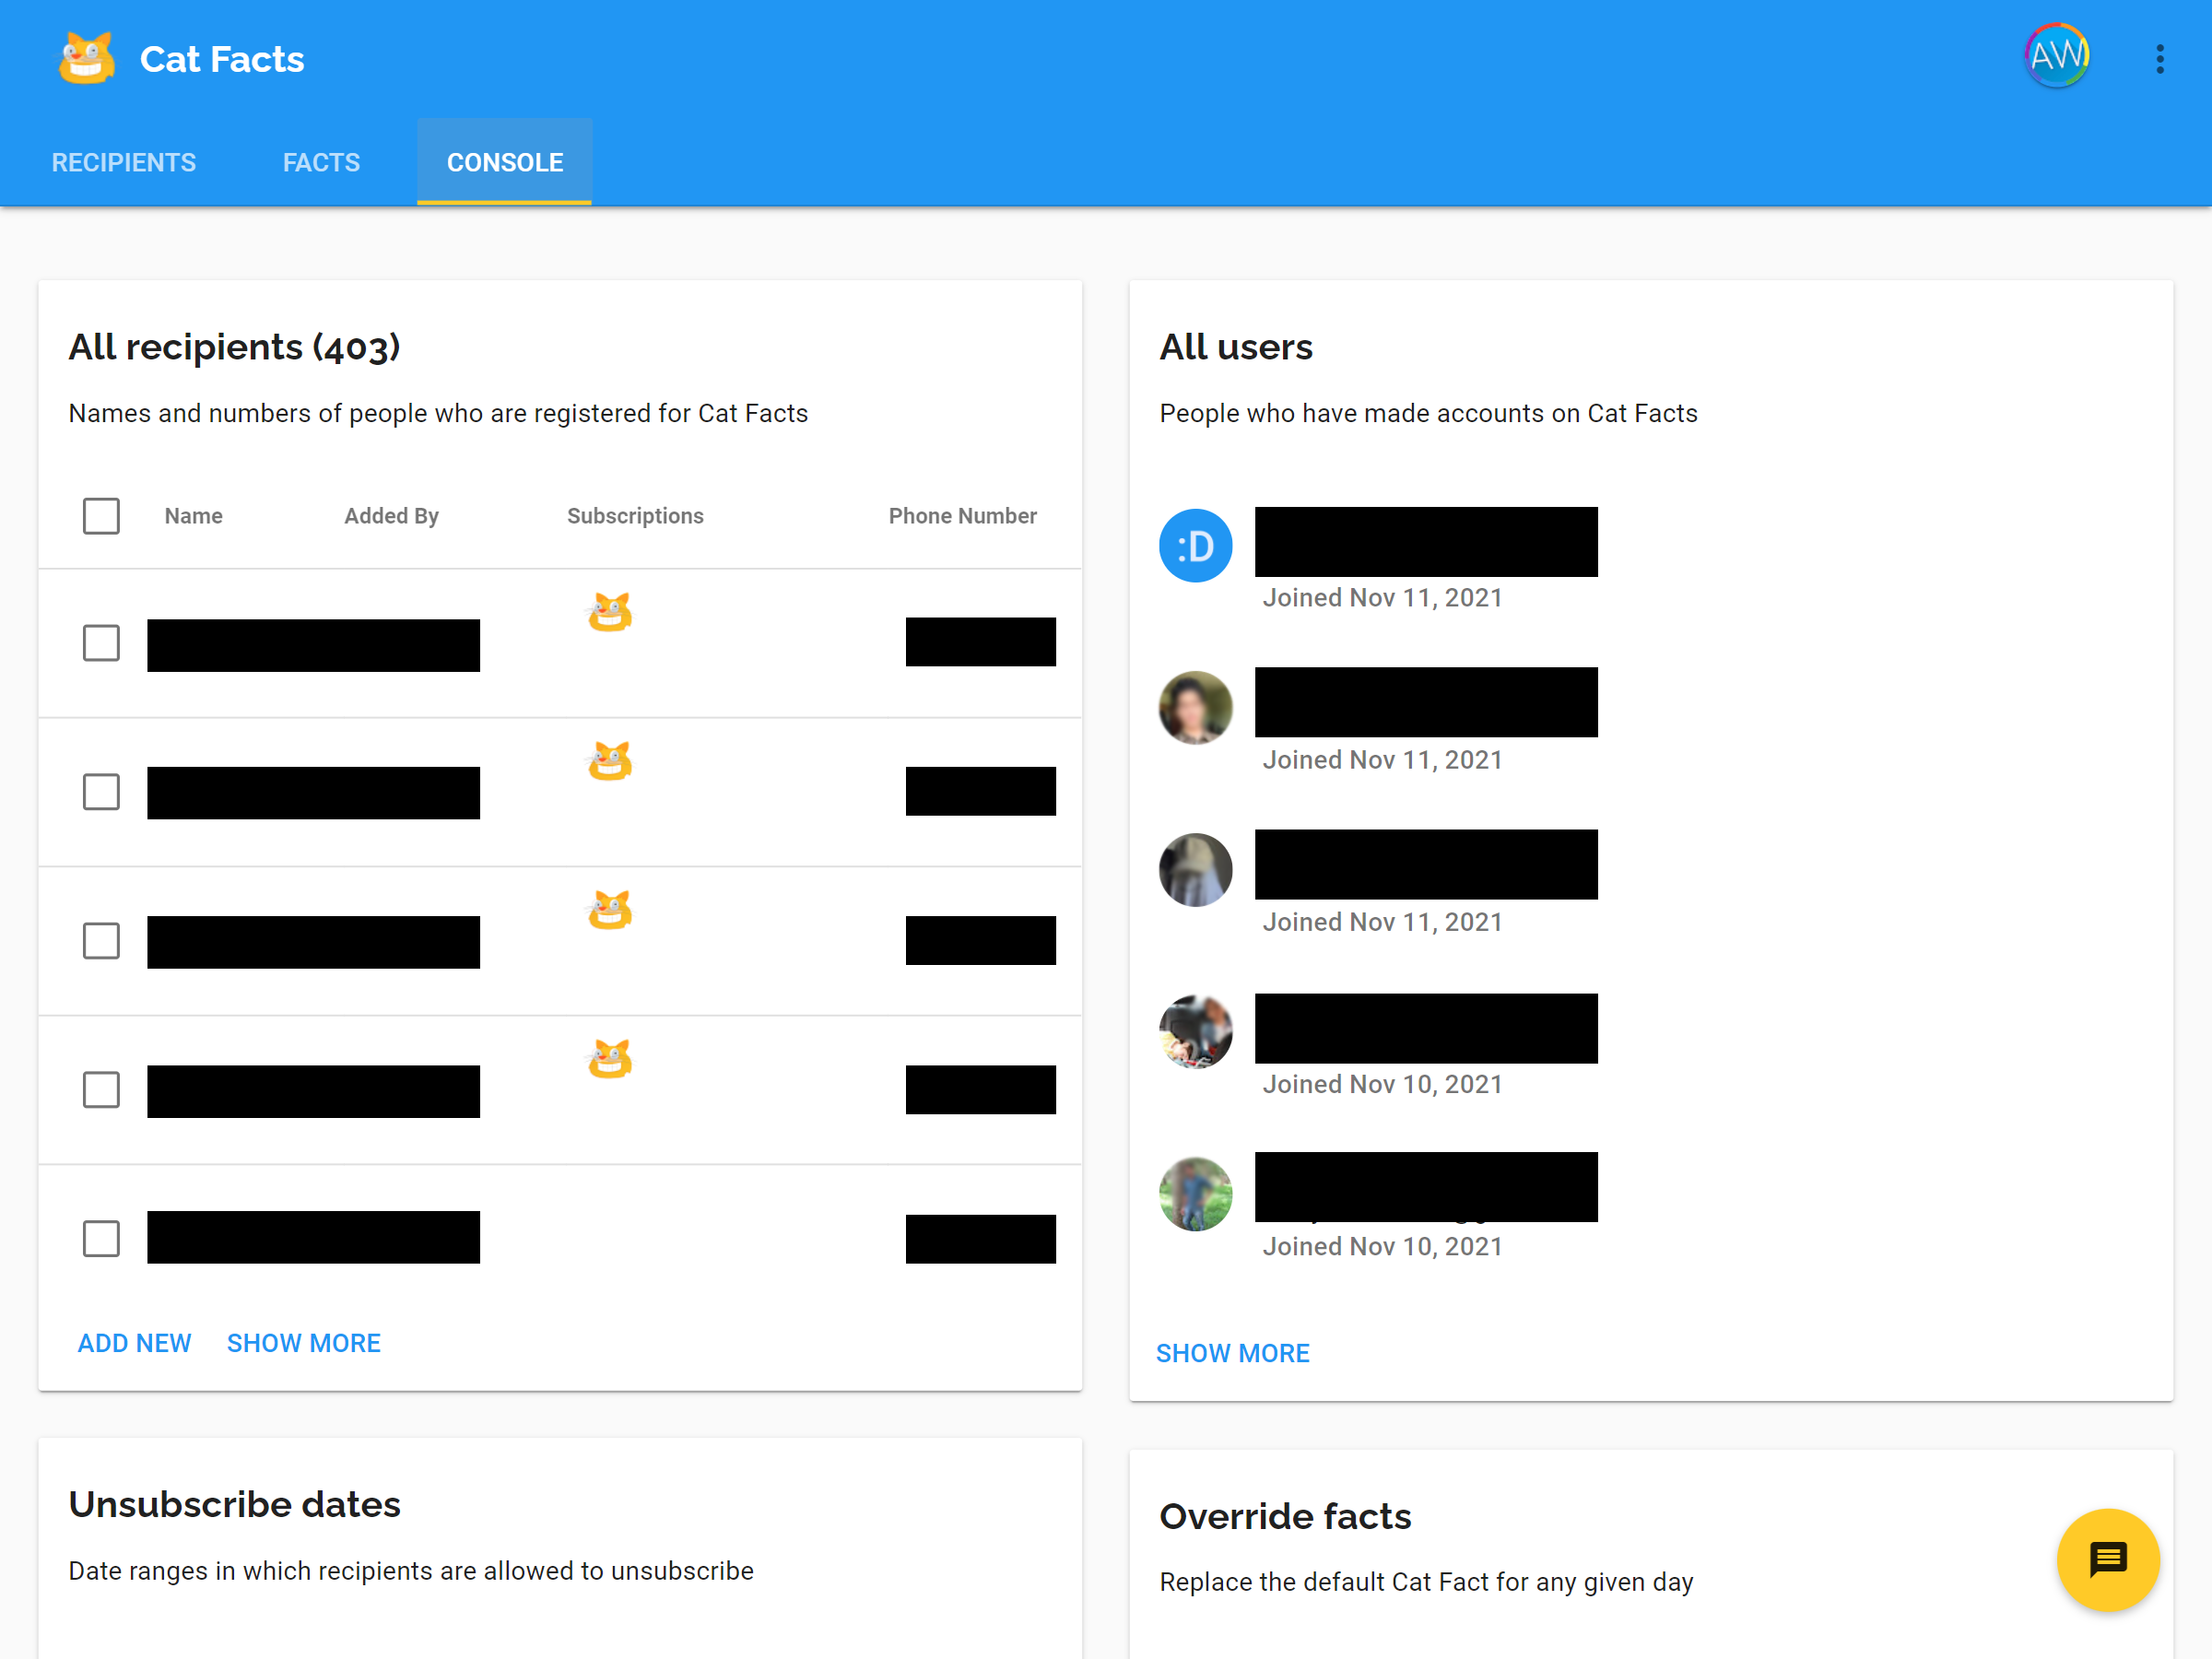Click the first recipient's cat subscription icon
The height and width of the screenshot is (1659, 2212).
click(x=609, y=612)
